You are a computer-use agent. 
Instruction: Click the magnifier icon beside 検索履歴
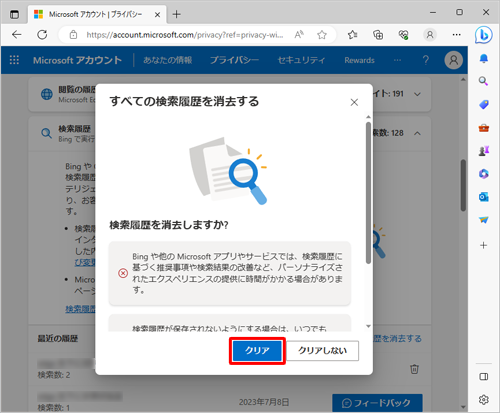[46, 133]
